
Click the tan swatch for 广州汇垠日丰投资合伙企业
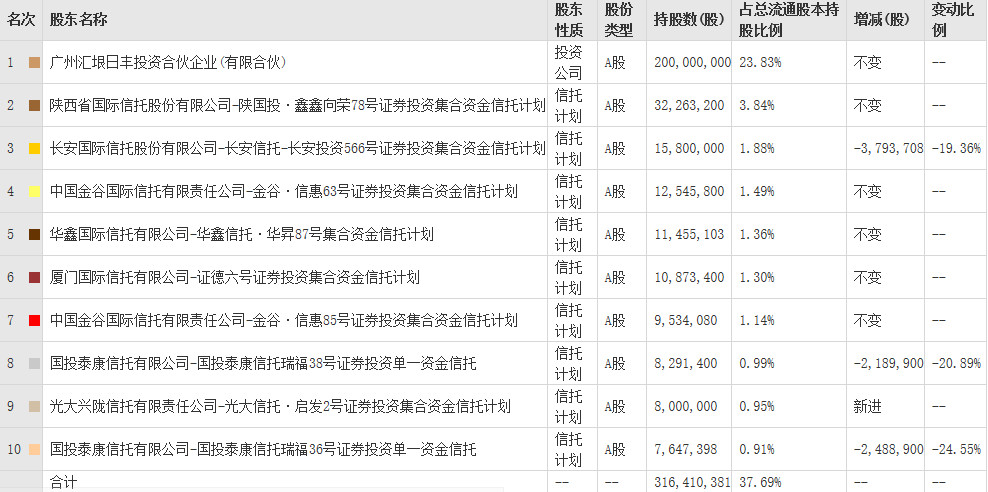point(35,62)
